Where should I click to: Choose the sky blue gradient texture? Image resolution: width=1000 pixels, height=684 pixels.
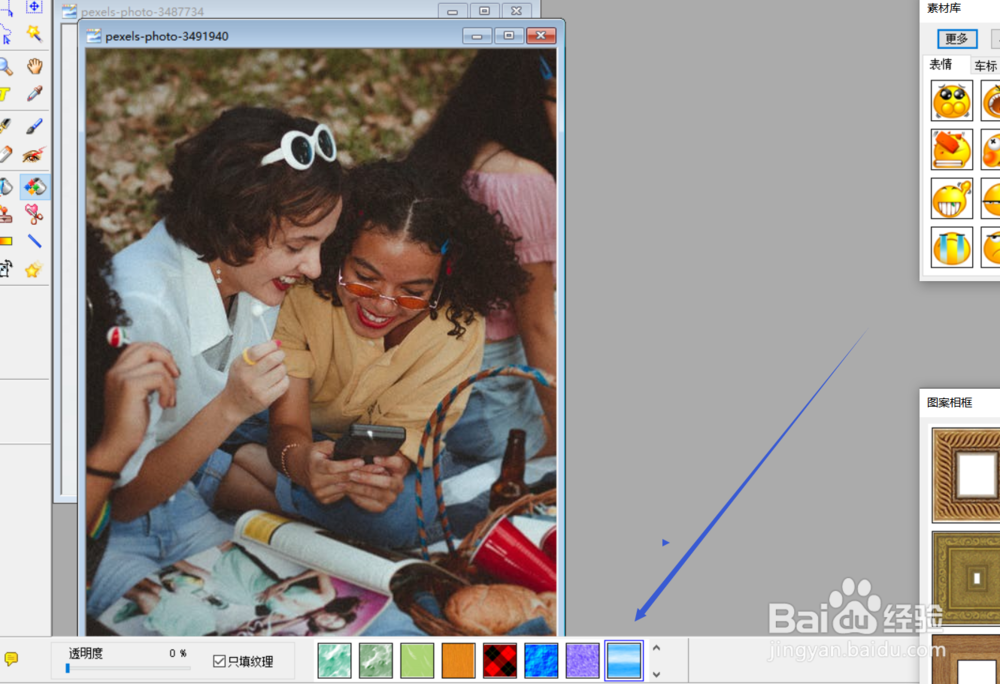click(624, 660)
